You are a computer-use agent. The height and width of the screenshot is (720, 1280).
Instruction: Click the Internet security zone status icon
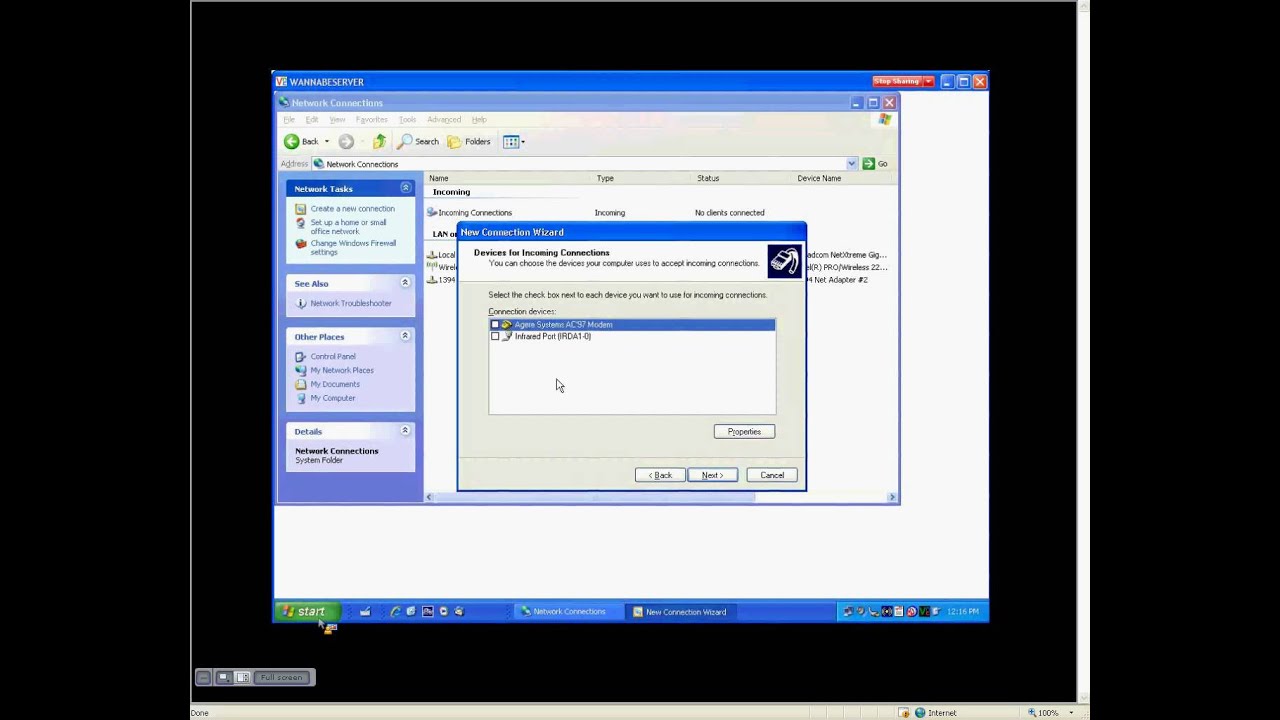click(x=920, y=713)
